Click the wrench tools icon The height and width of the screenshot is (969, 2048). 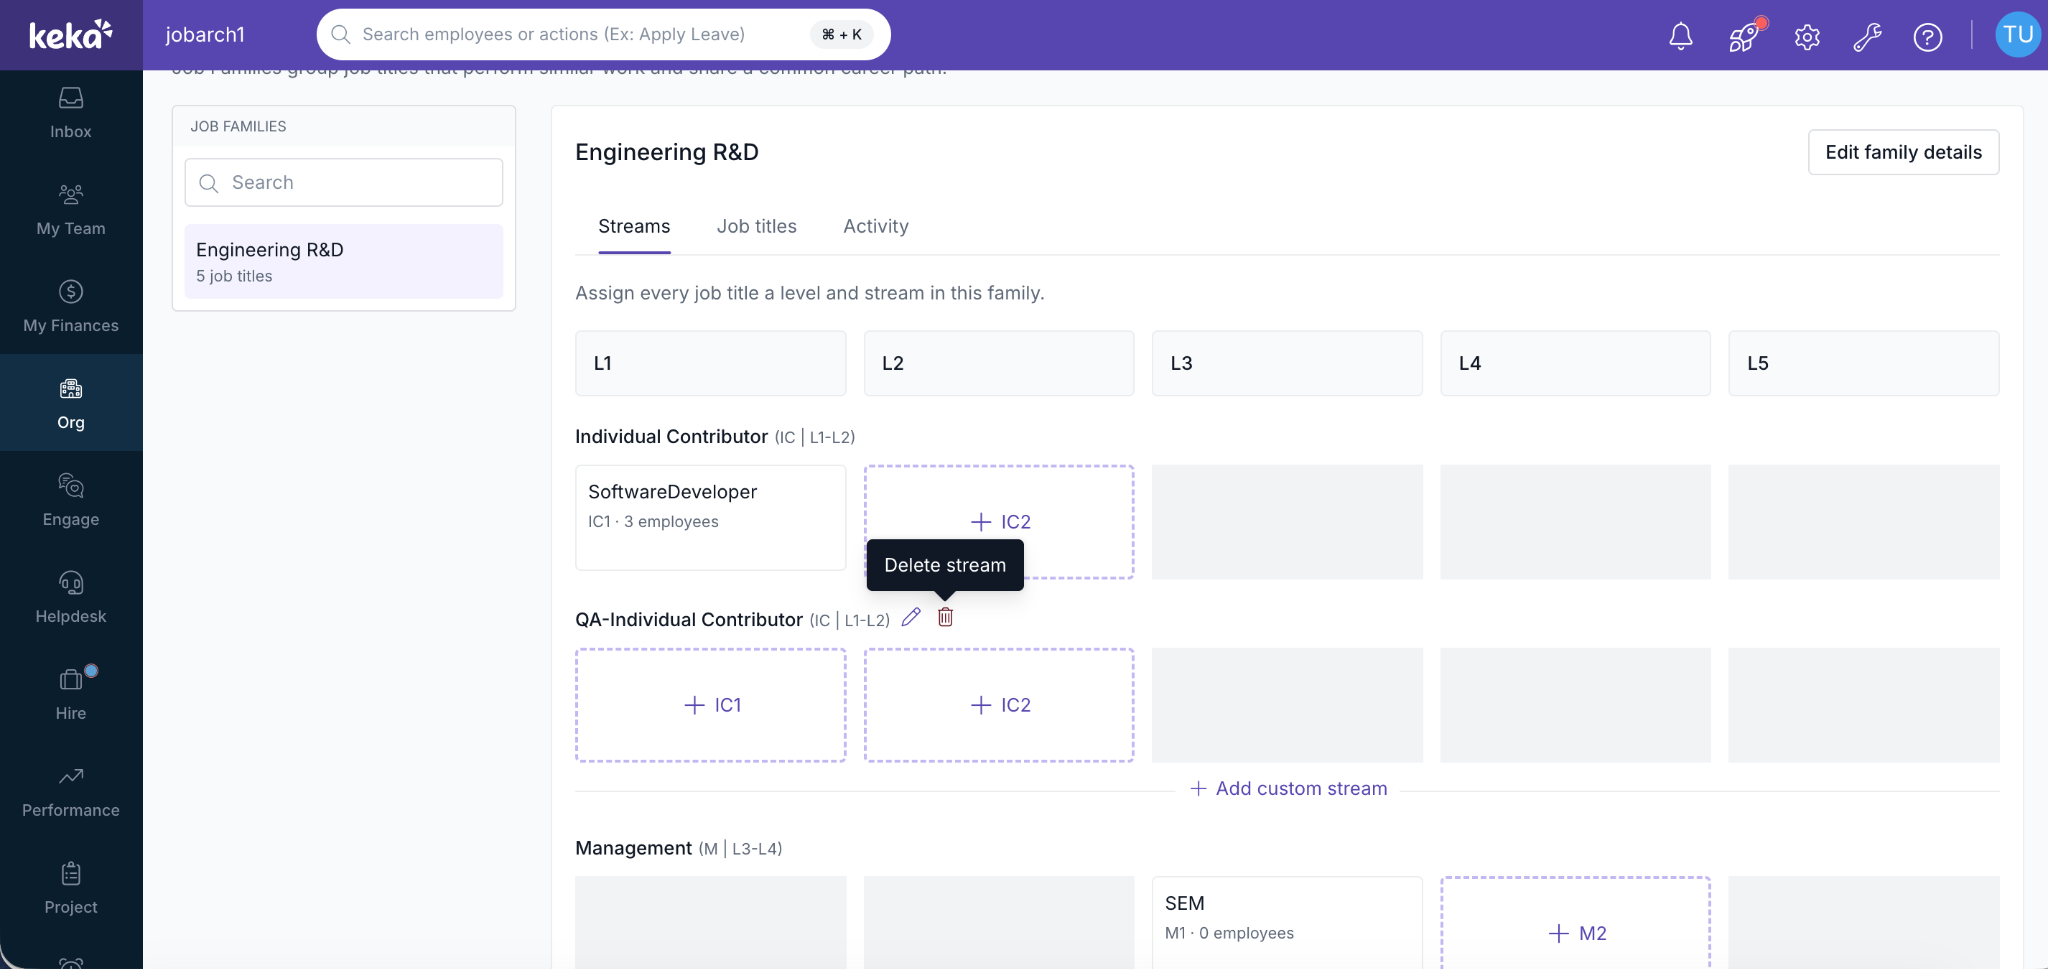(1867, 37)
